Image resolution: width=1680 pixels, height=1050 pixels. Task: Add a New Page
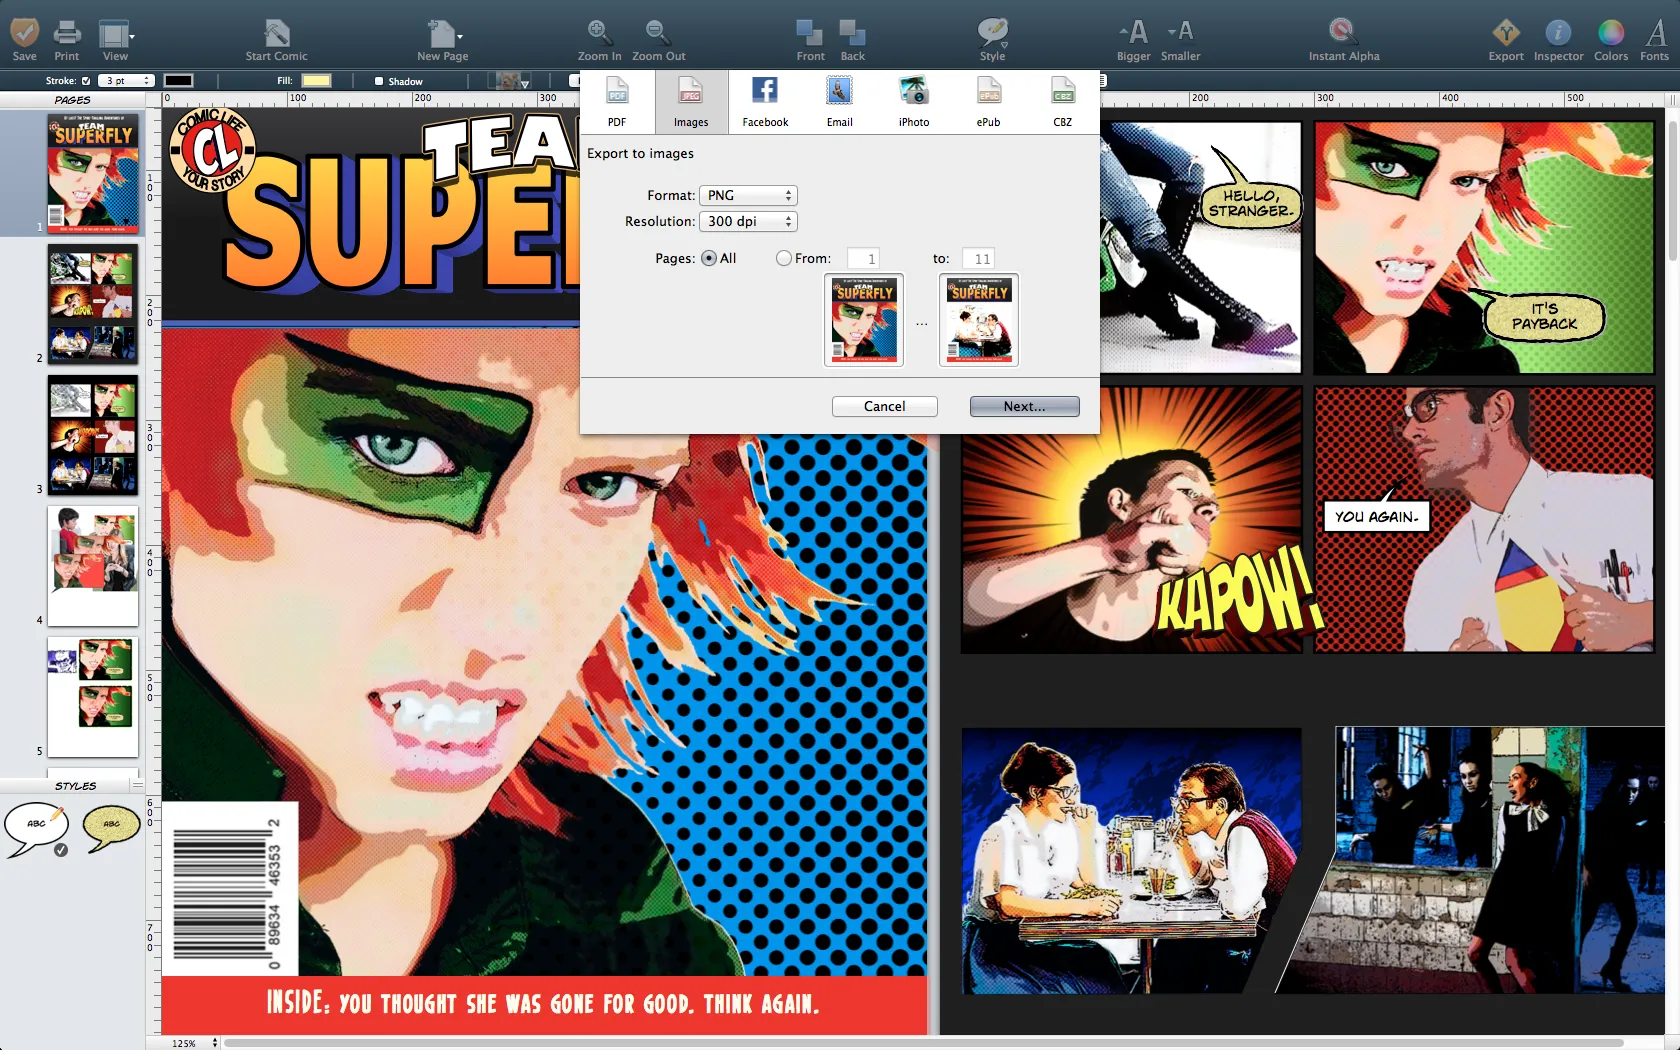443,39
